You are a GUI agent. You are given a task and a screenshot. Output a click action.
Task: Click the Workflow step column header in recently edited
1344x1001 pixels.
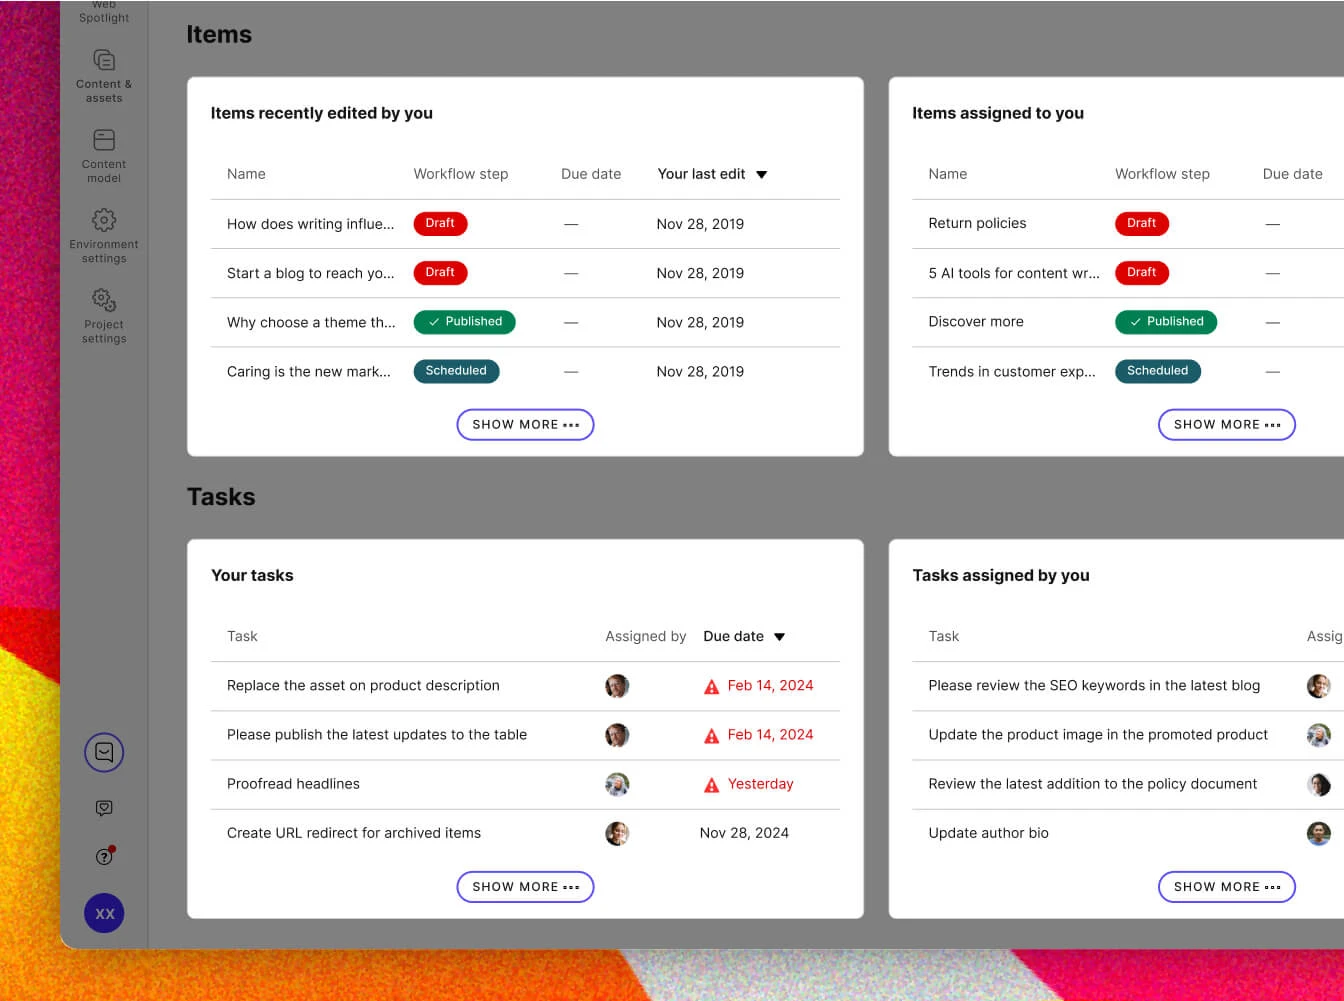[461, 174]
